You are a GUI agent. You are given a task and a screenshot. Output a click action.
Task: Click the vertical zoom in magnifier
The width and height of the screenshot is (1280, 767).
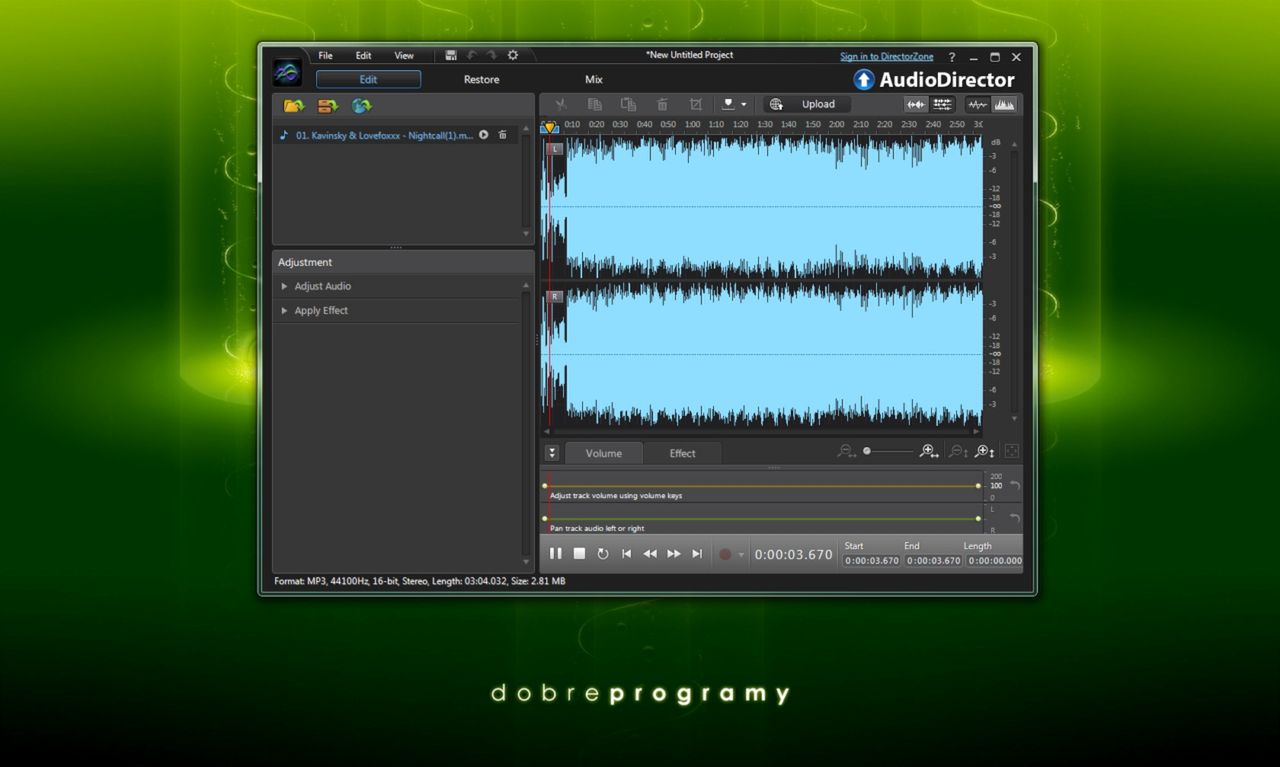pos(984,452)
